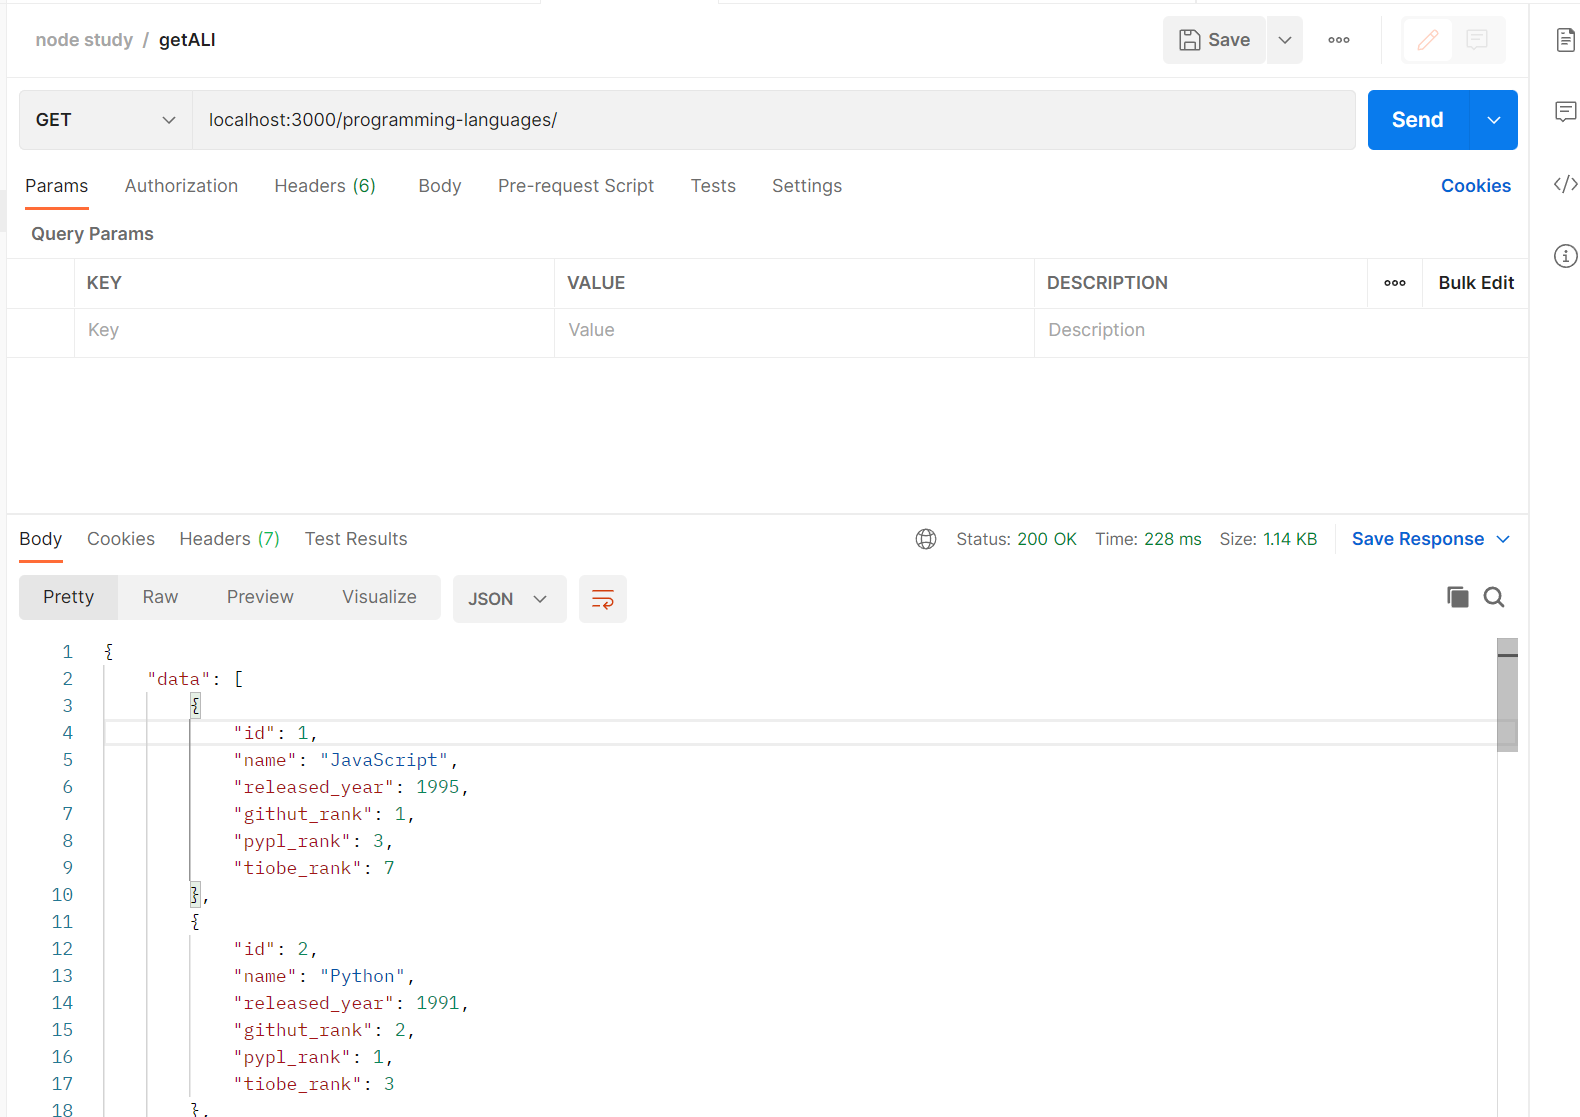The height and width of the screenshot is (1117, 1580).
Task: Open the Pre-request Script tab
Action: click(x=576, y=186)
